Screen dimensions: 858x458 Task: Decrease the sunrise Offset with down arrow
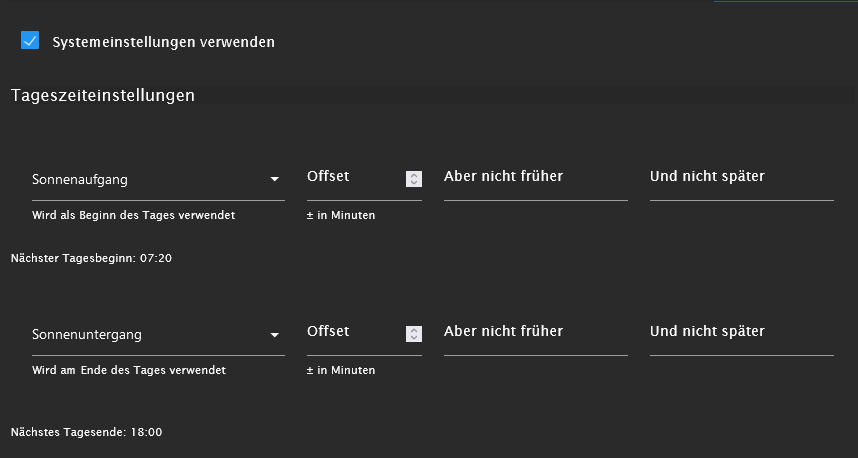click(x=414, y=183)
